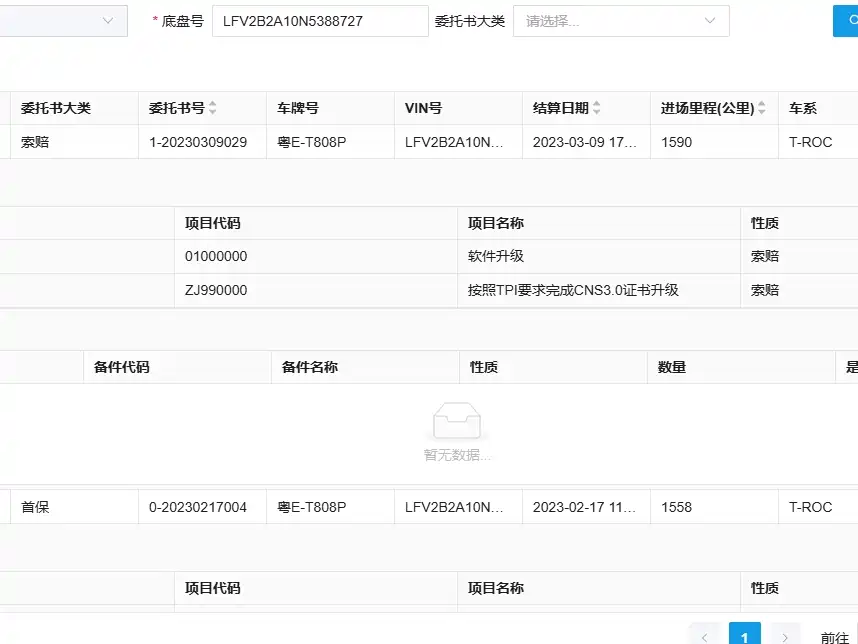858x644 pixels.
Task: Click the 软件升级 project row
Action: pyautogui.click(x=429, y=256)
